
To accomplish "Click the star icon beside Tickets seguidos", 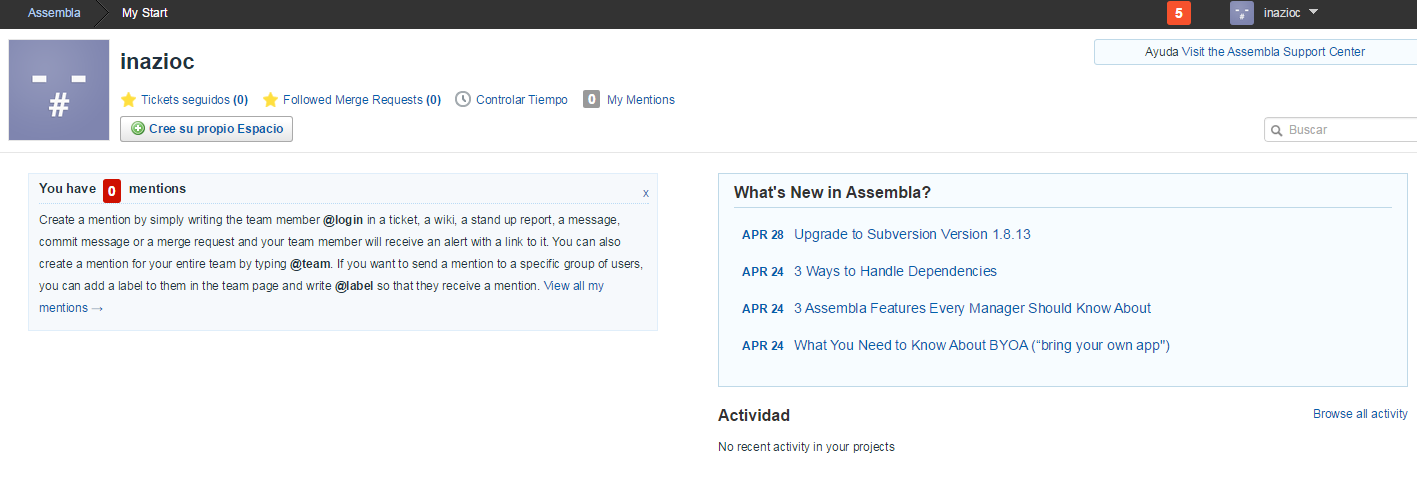I will click(128, 100).
